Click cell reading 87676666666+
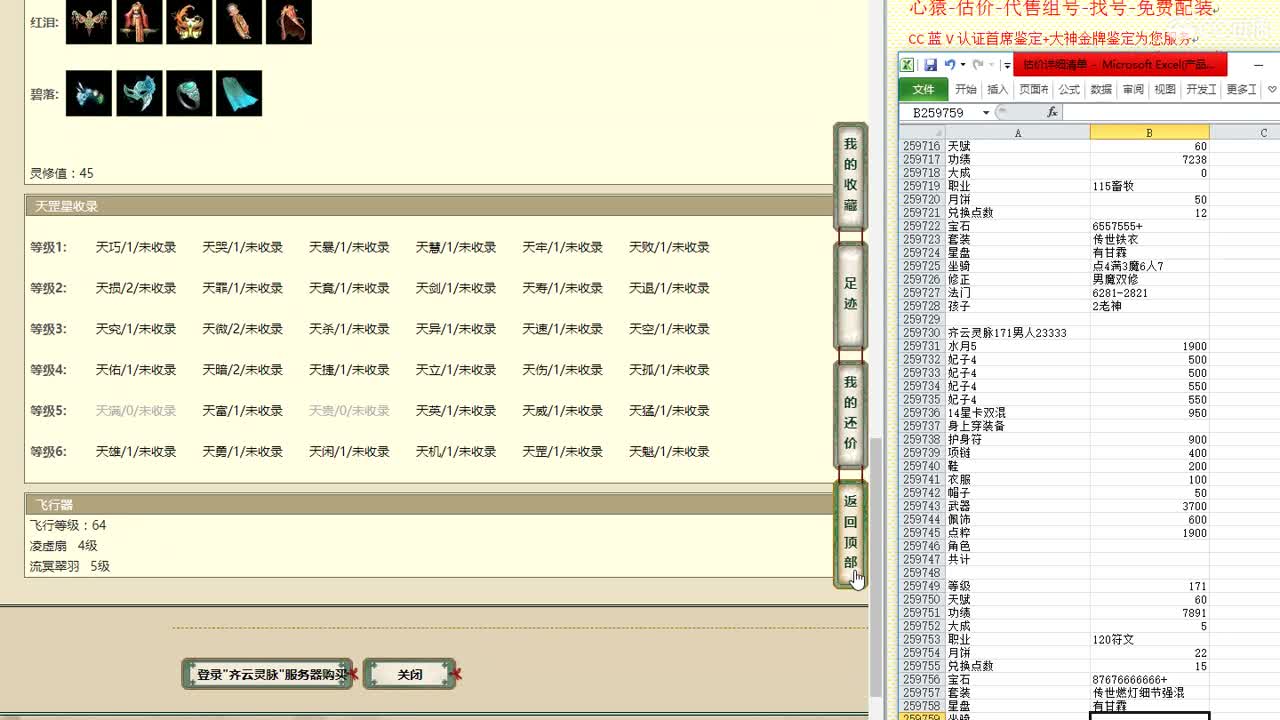 tap(1149, 679)
